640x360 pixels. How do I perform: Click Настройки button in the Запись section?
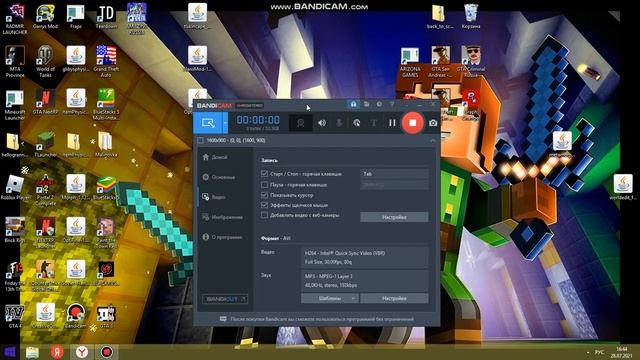point(394,217)
